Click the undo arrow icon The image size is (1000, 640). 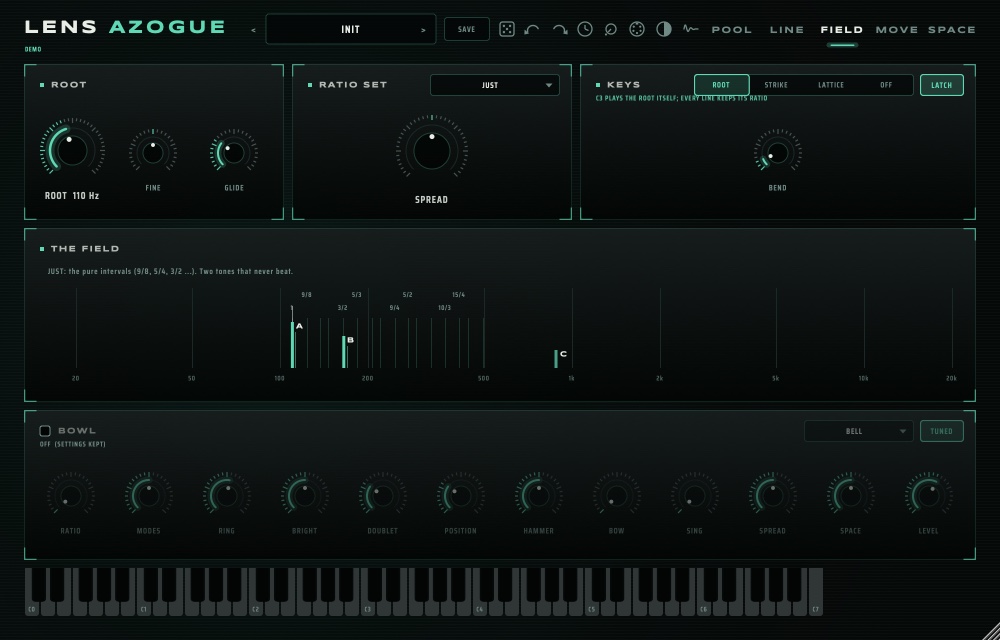pyautogui.click(x=532, y=29)
